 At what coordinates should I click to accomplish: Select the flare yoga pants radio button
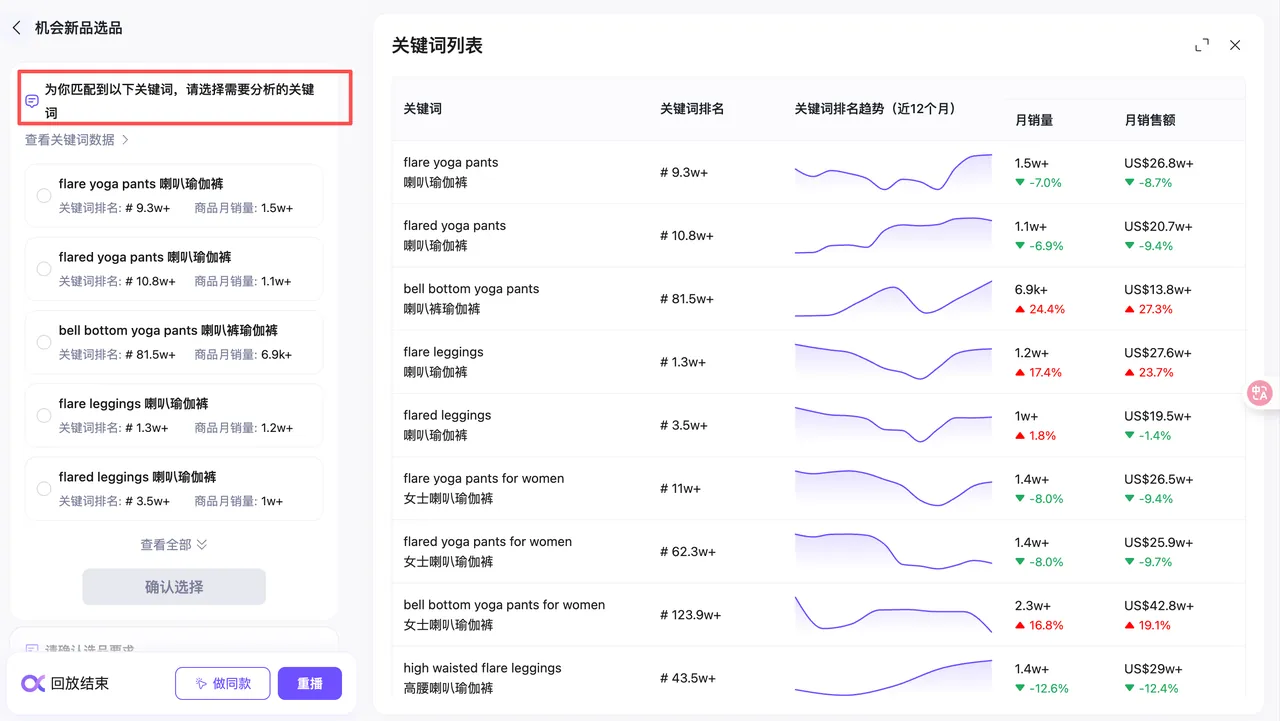click(x=44, y=196)
